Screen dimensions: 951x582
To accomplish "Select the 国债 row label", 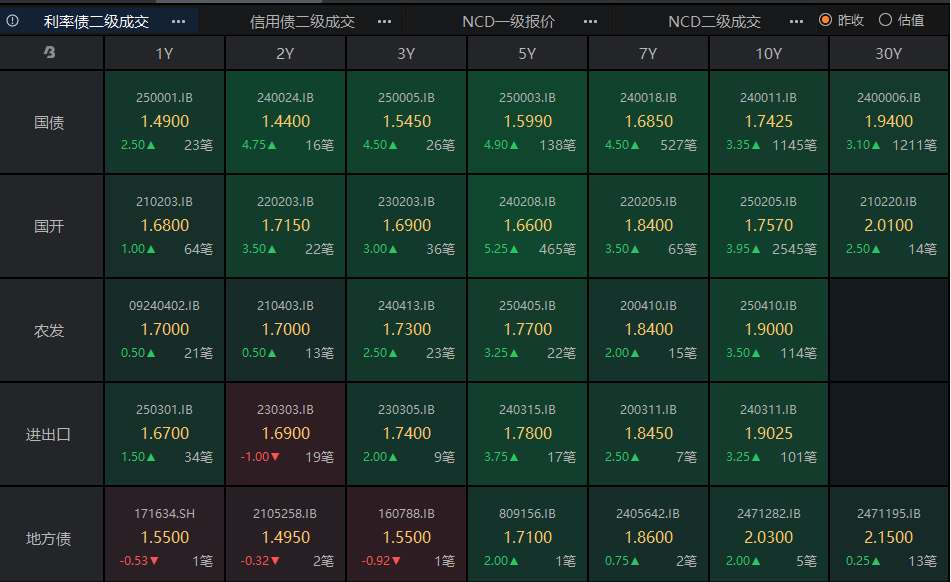I will [50, 122].
